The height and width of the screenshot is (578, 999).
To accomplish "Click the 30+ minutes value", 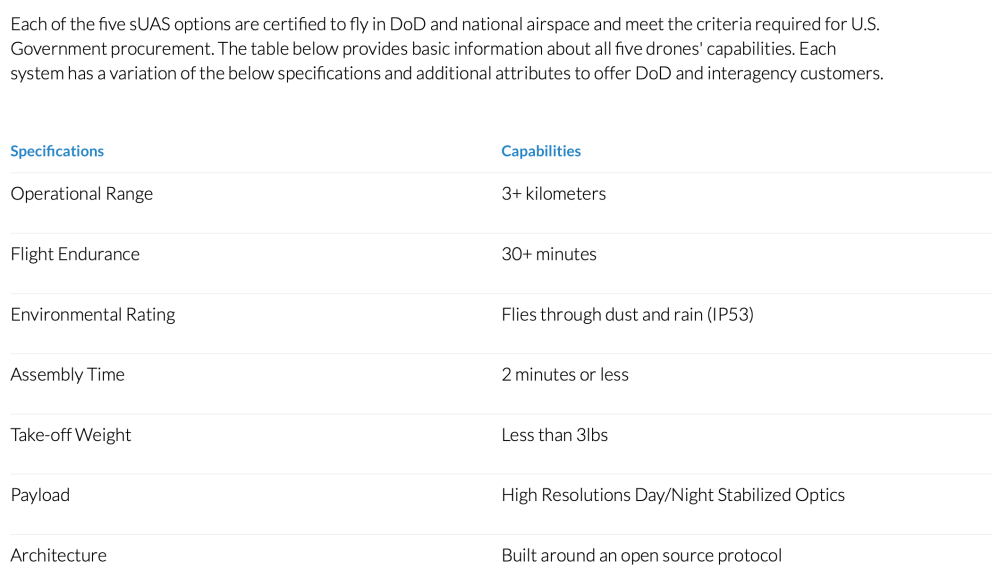I will click(x=549, y=254).
